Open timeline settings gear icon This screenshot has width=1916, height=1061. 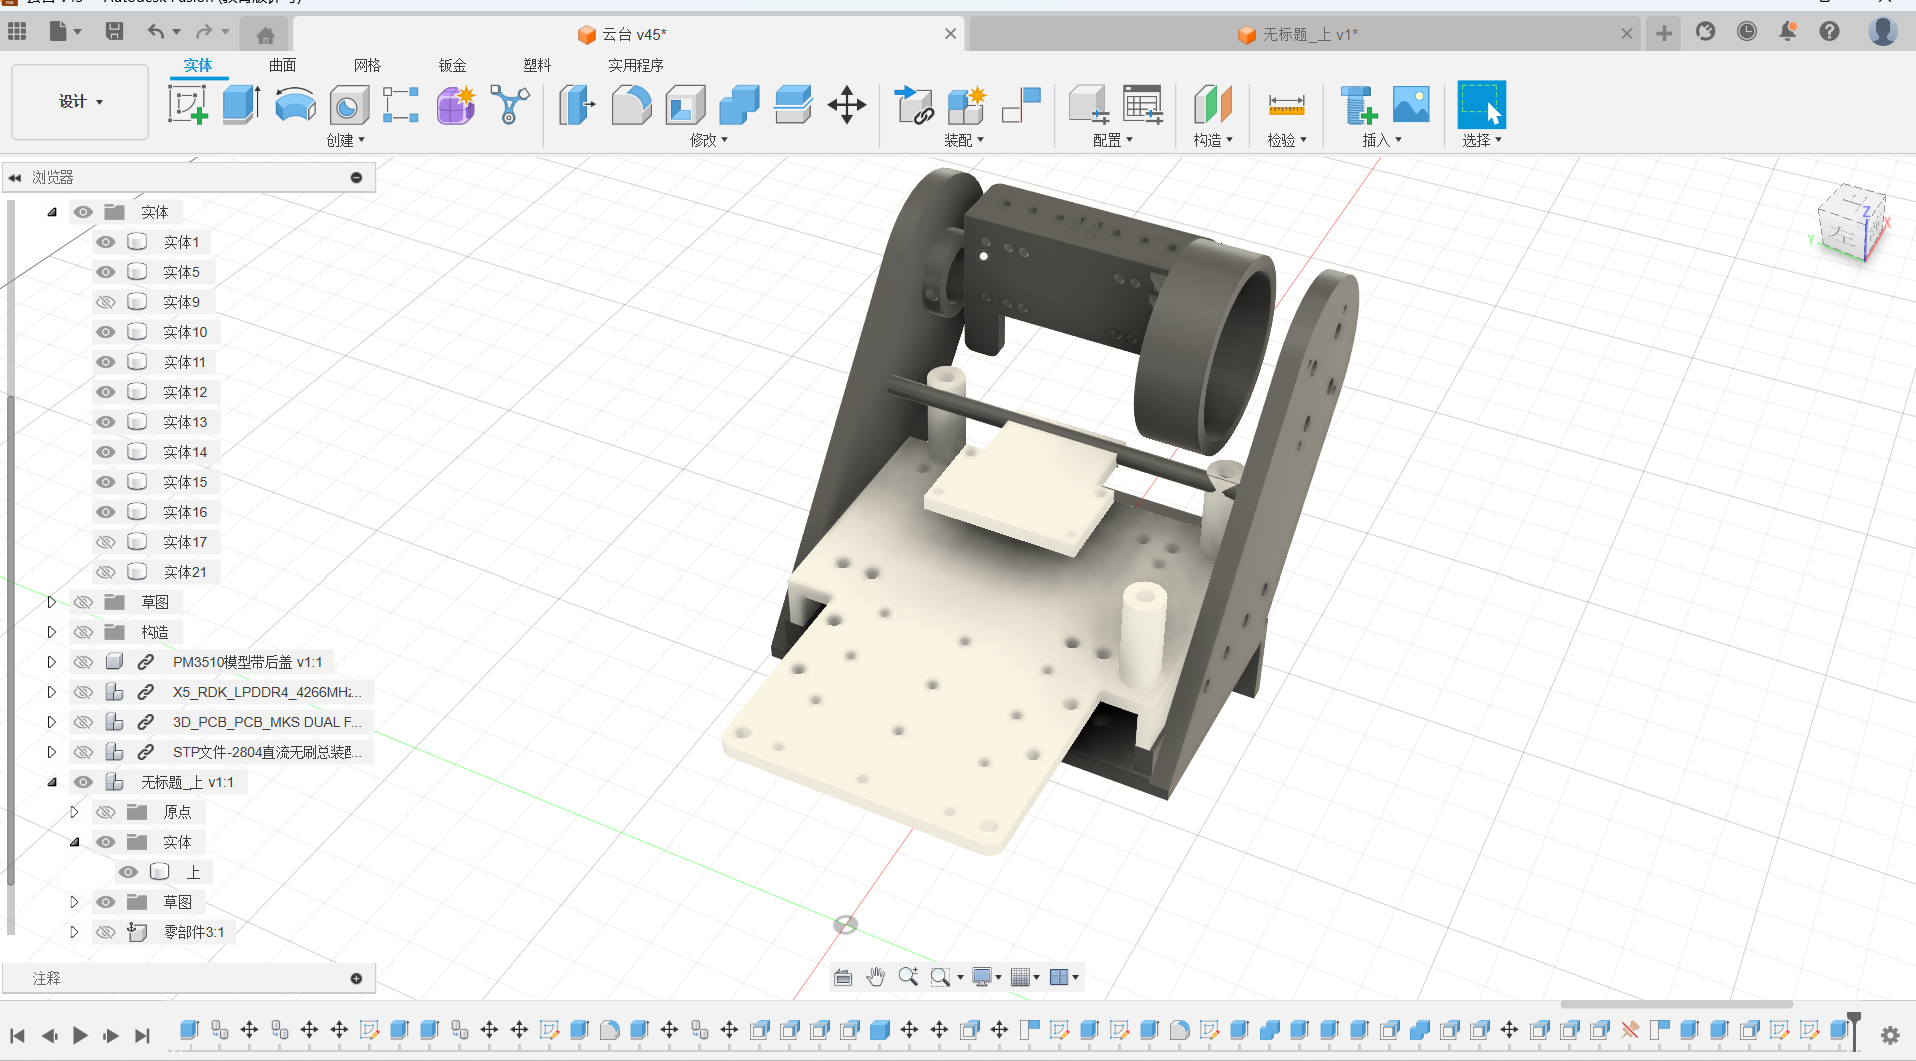tap(1890, 1035)
